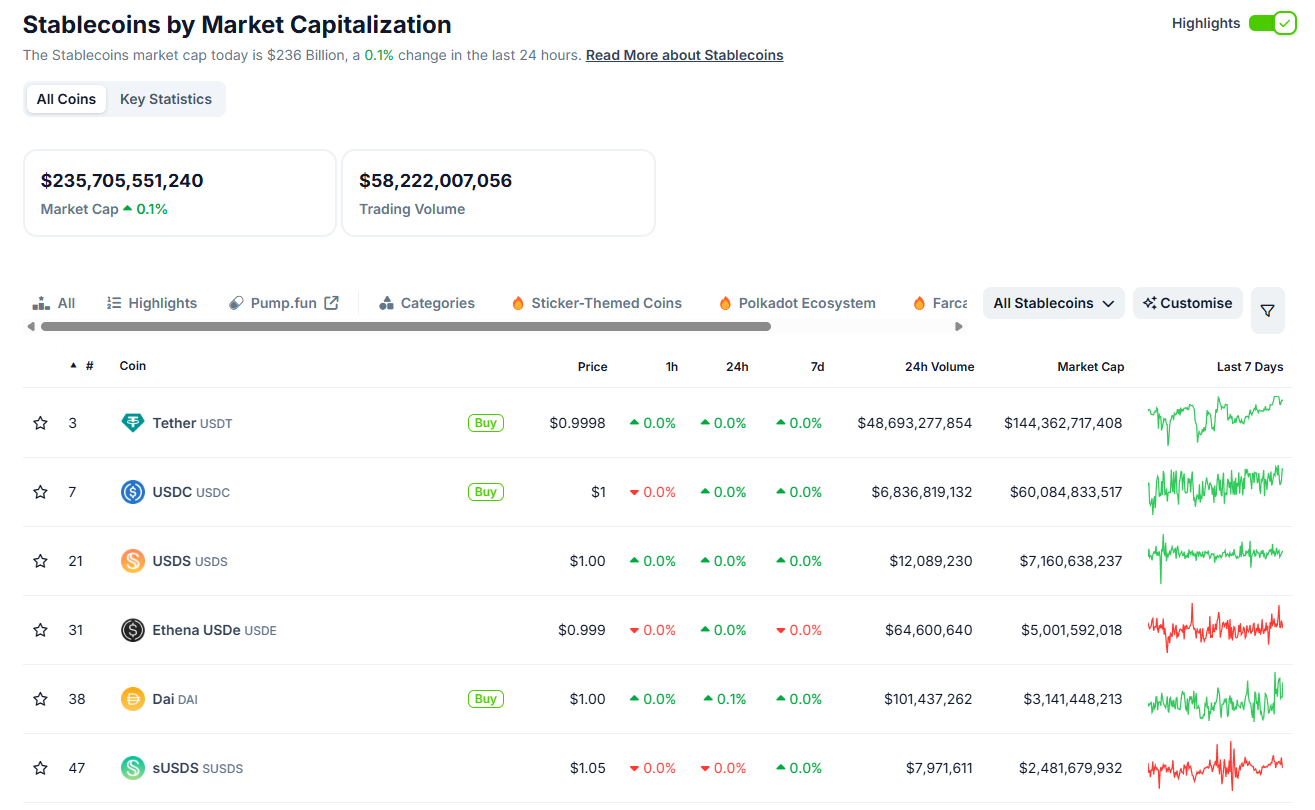Image resolution: width=1315 pixels, height=810 pixels.
Task: Buy USDC using its Buy button
Action: (486, 492)
